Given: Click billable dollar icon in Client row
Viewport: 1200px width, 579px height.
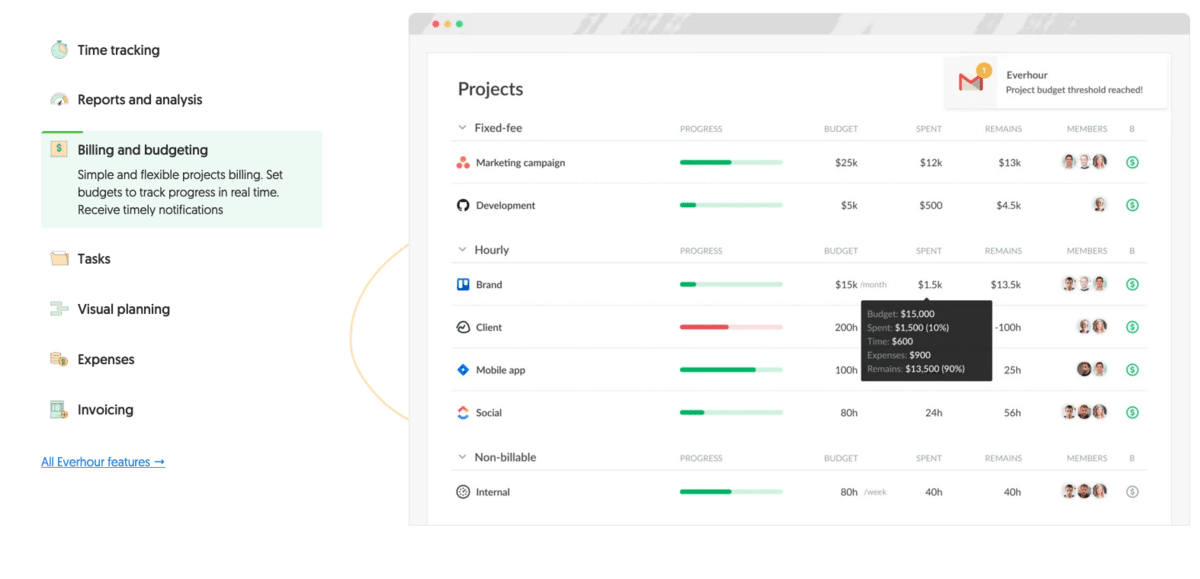Looking at the screenshot, I should click(x=1132, y=327).
